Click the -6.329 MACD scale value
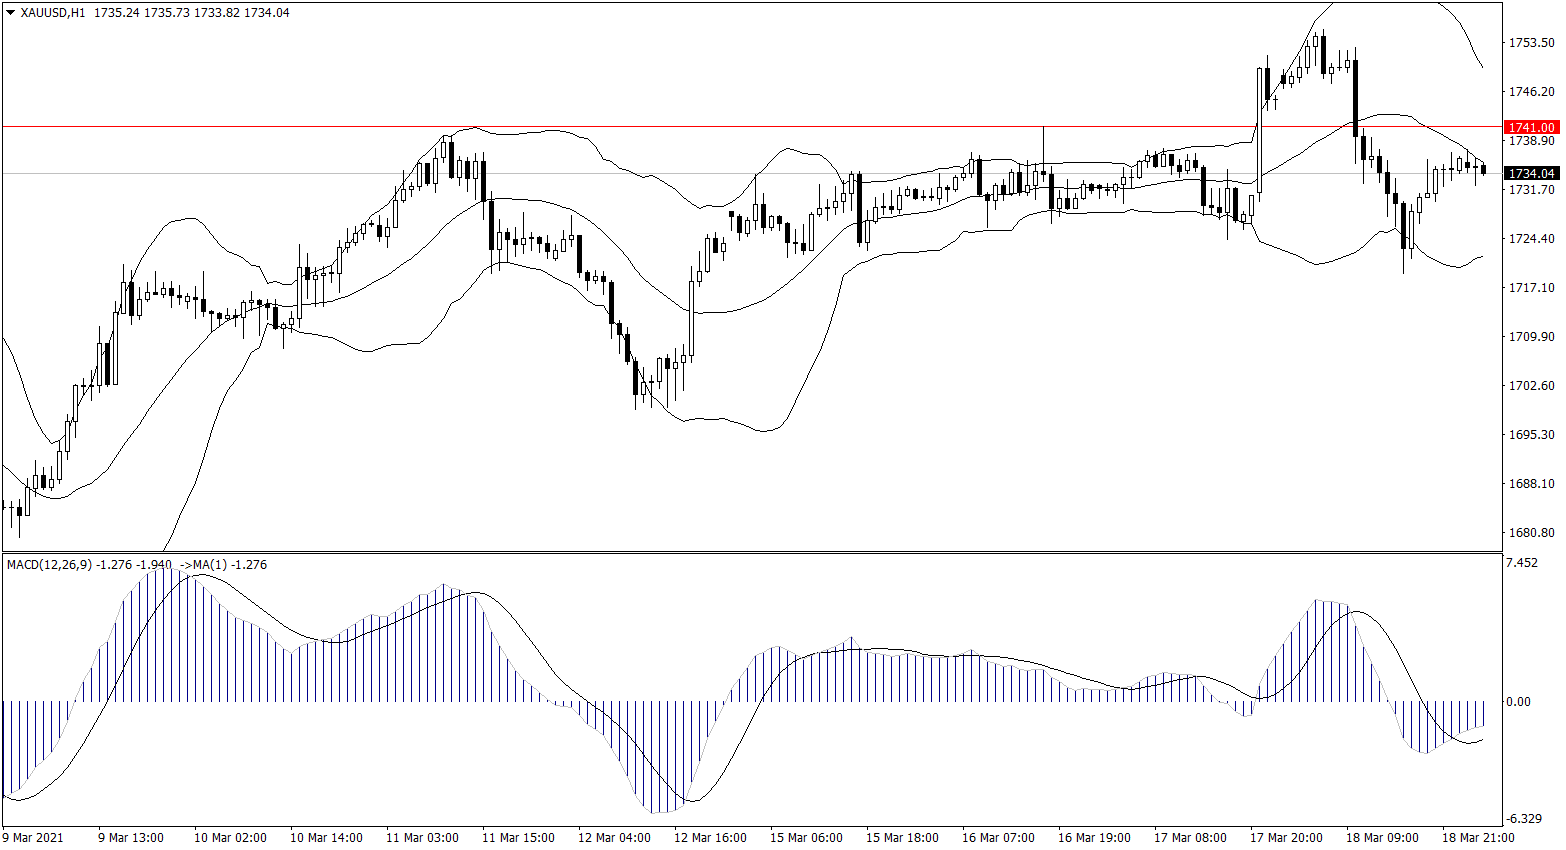Viewport: 1566px width, 850px height. [1524, 819]
